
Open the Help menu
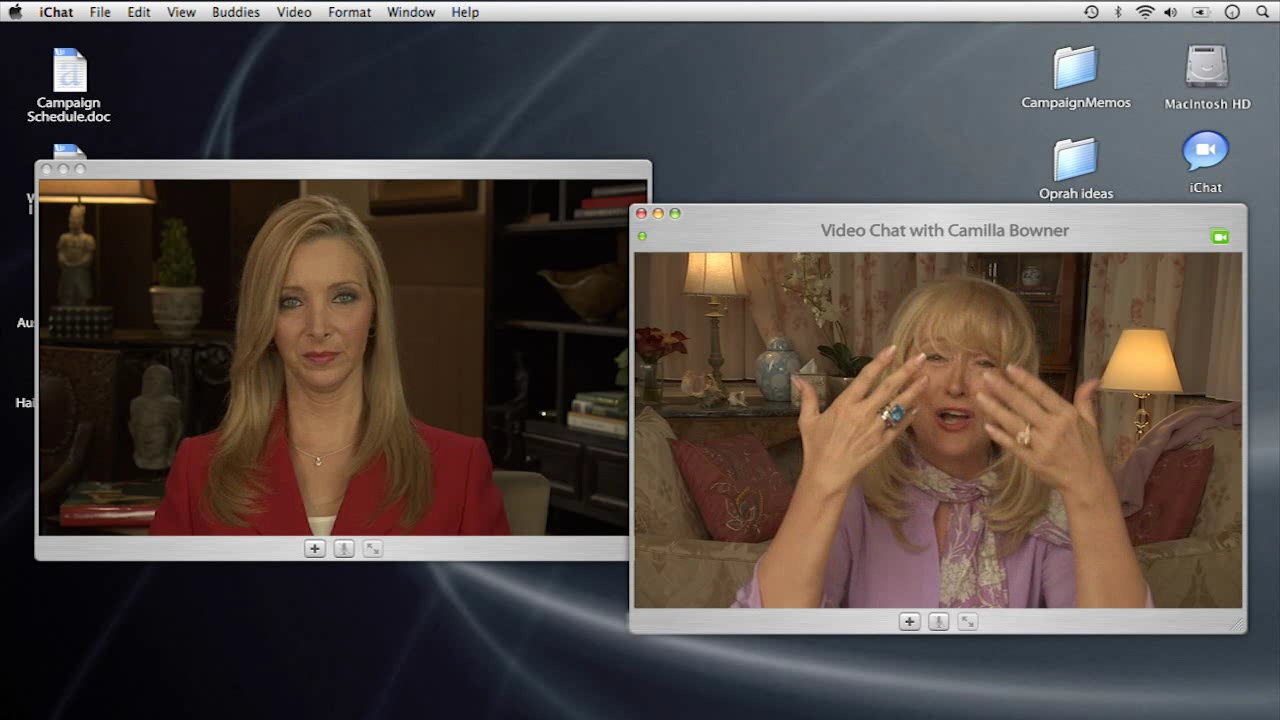coord(466,12)
